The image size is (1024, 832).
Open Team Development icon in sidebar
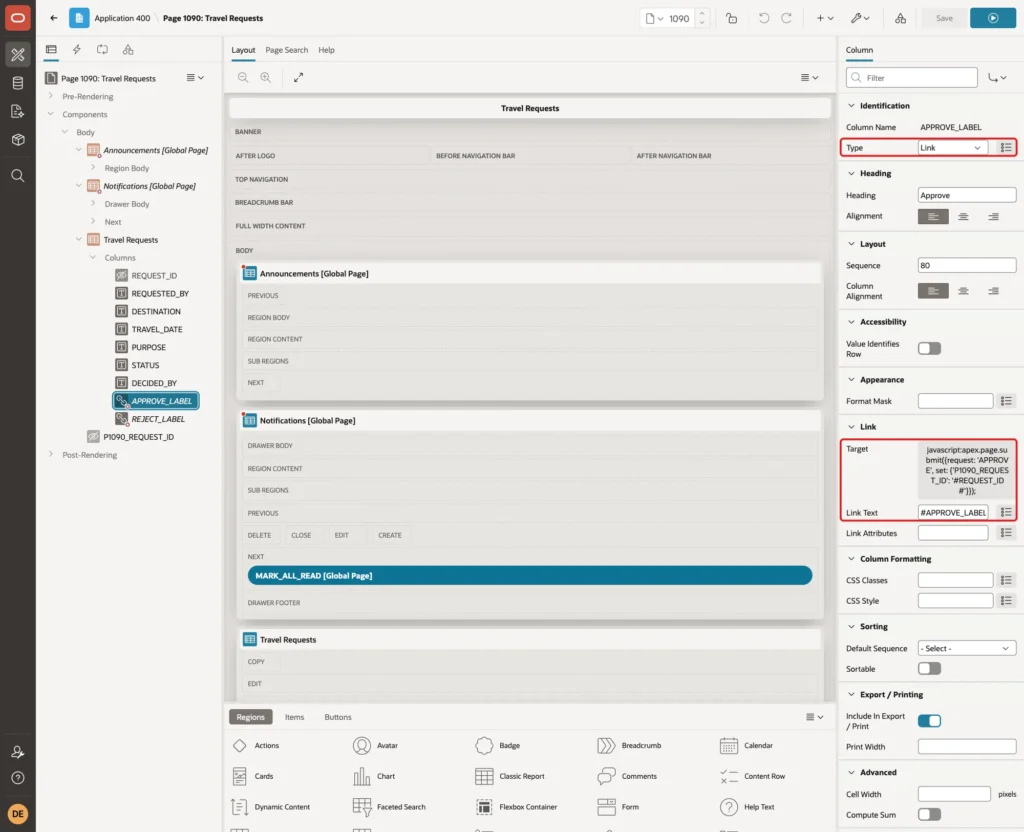tap(18, 111)
